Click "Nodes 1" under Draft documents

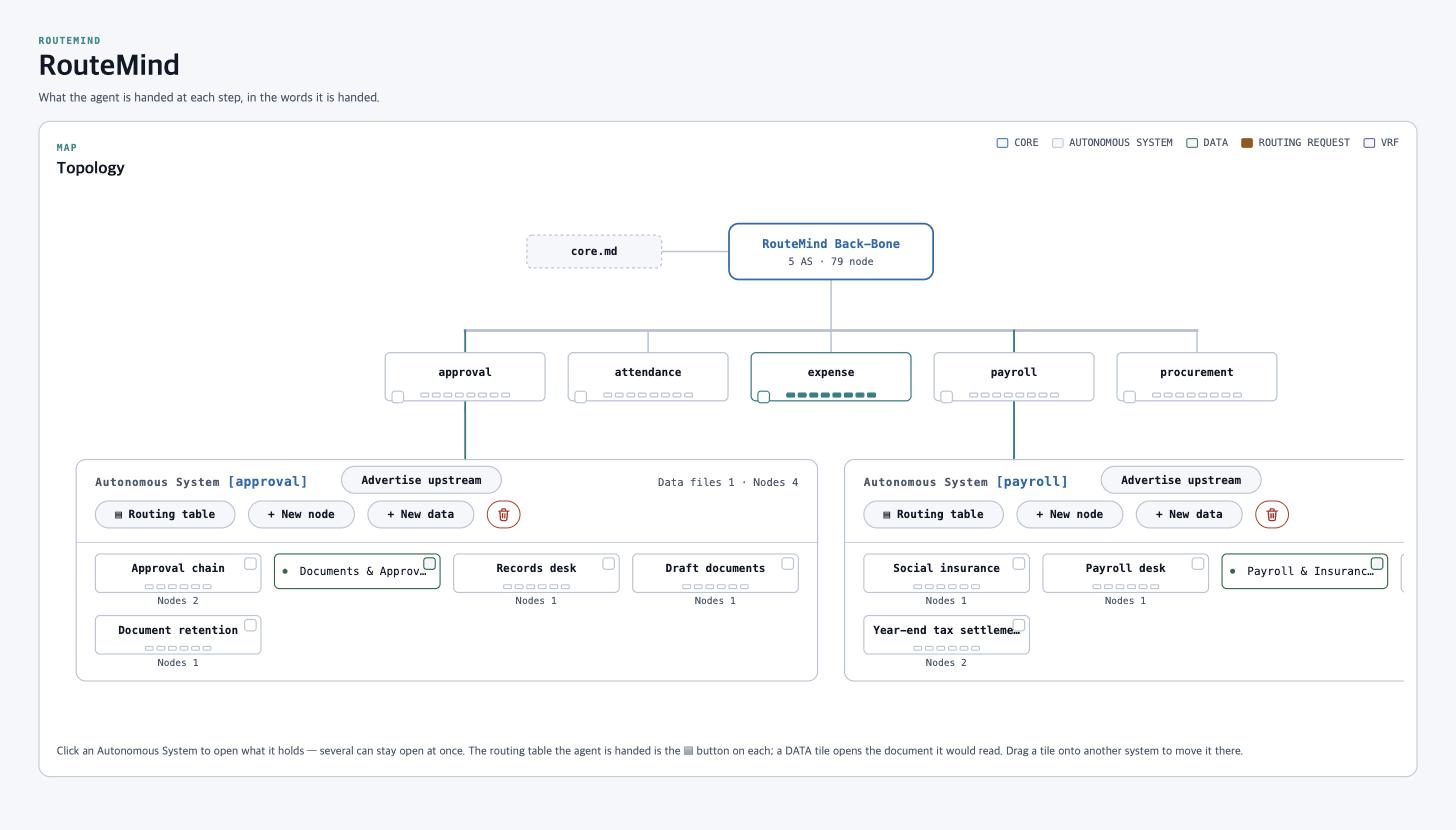[715, 601]
